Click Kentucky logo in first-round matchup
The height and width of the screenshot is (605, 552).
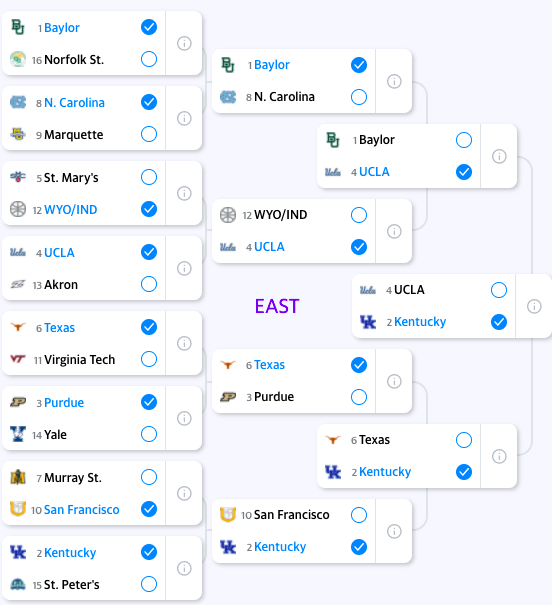pyautogui.click(x=18, y=553)
